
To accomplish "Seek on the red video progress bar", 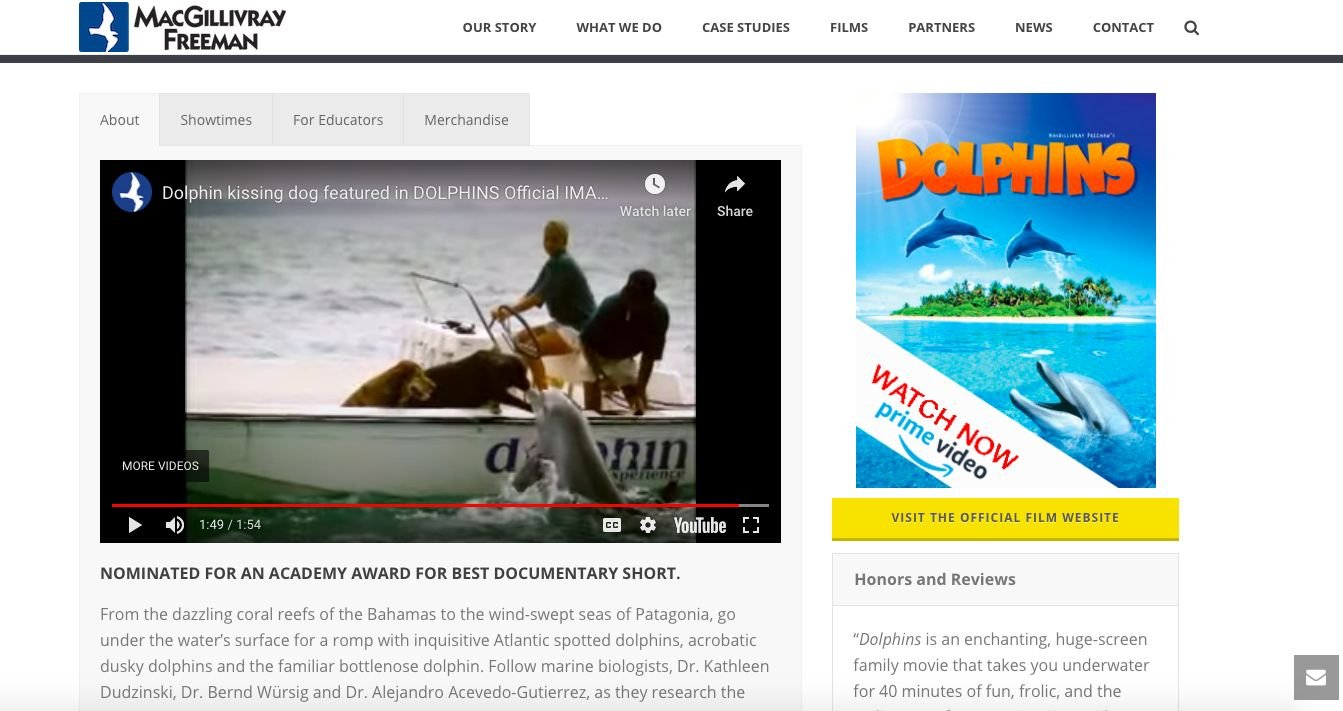I will tap(440, 505).
